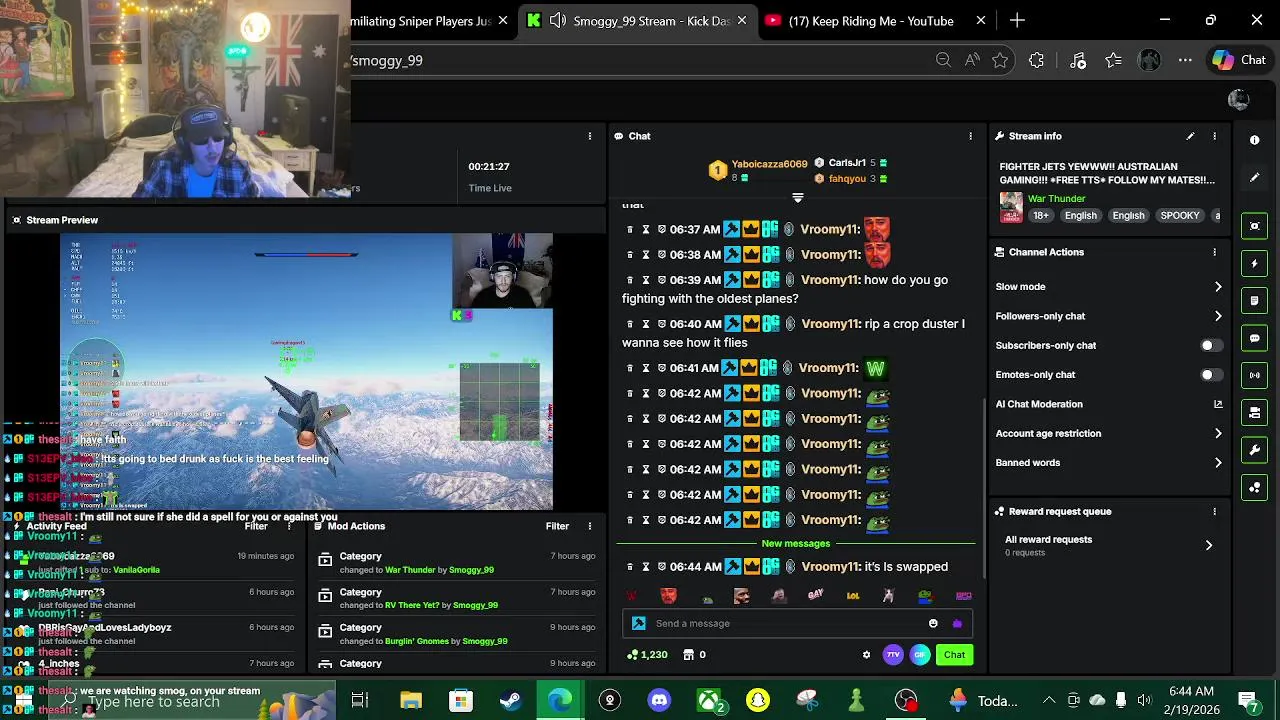The width and height of the screenshot is (1280, 720).
Task: Open Smoggy_99 link in the War Thunder mod action
Action: 471,570
